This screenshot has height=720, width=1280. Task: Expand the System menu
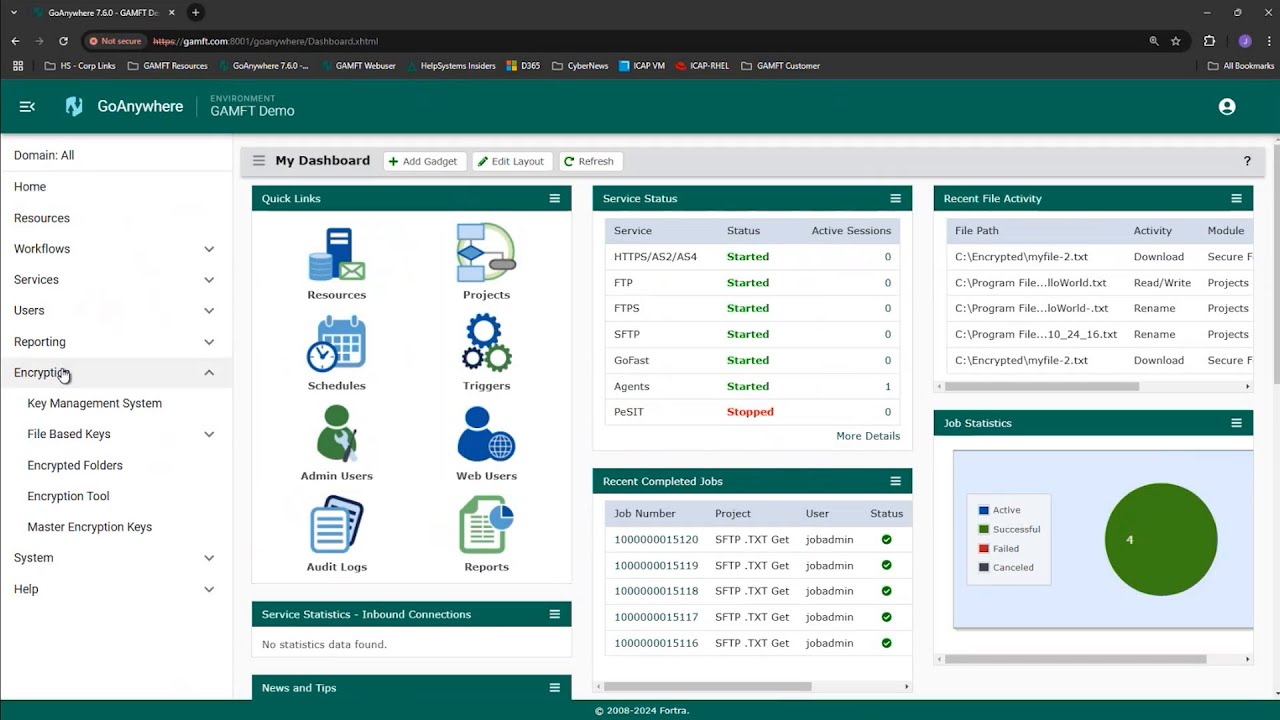click(x=209, y=558)
